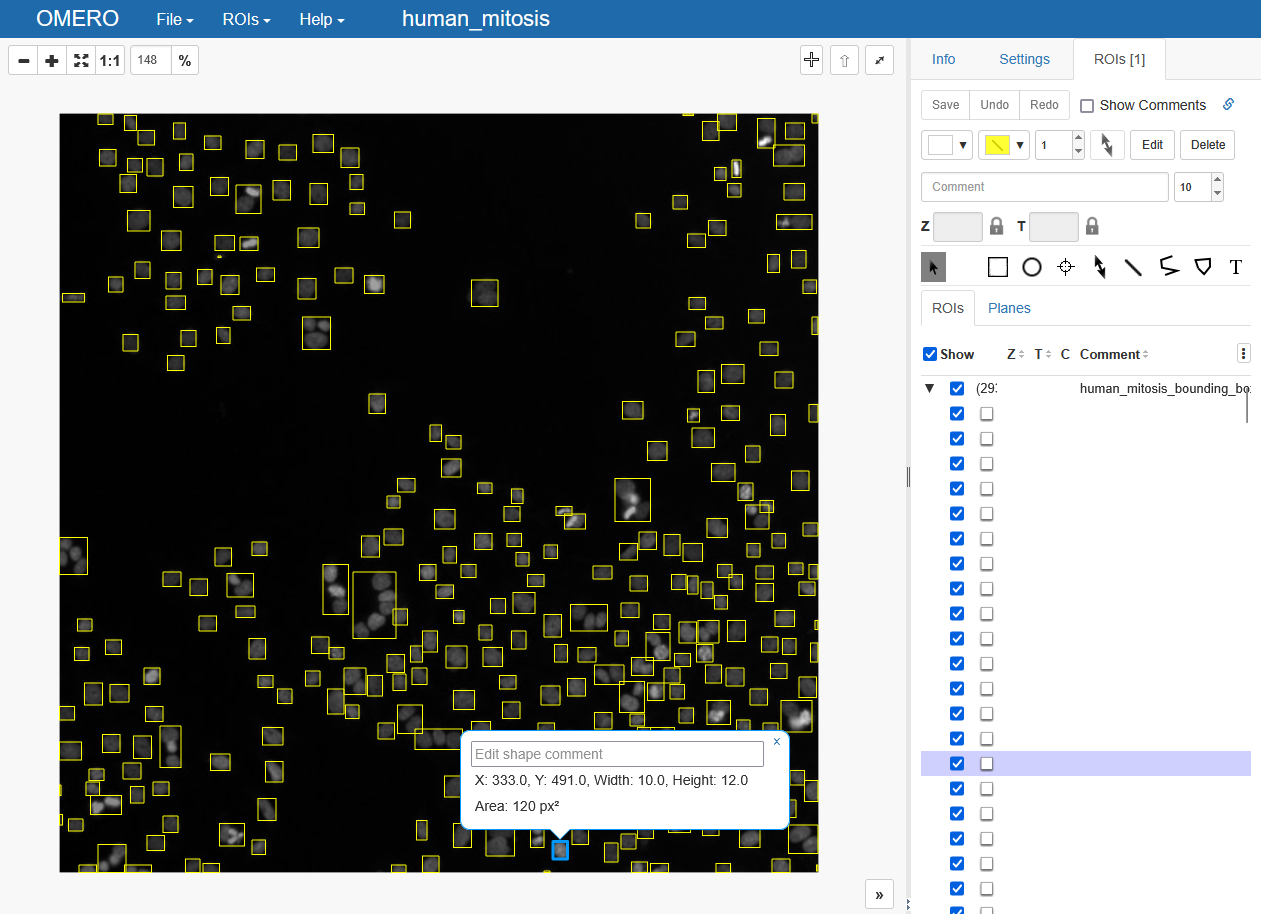Toggle visibility checkbox of the highlighted ROI row
Screen dimensions: 1261x914
957,763
